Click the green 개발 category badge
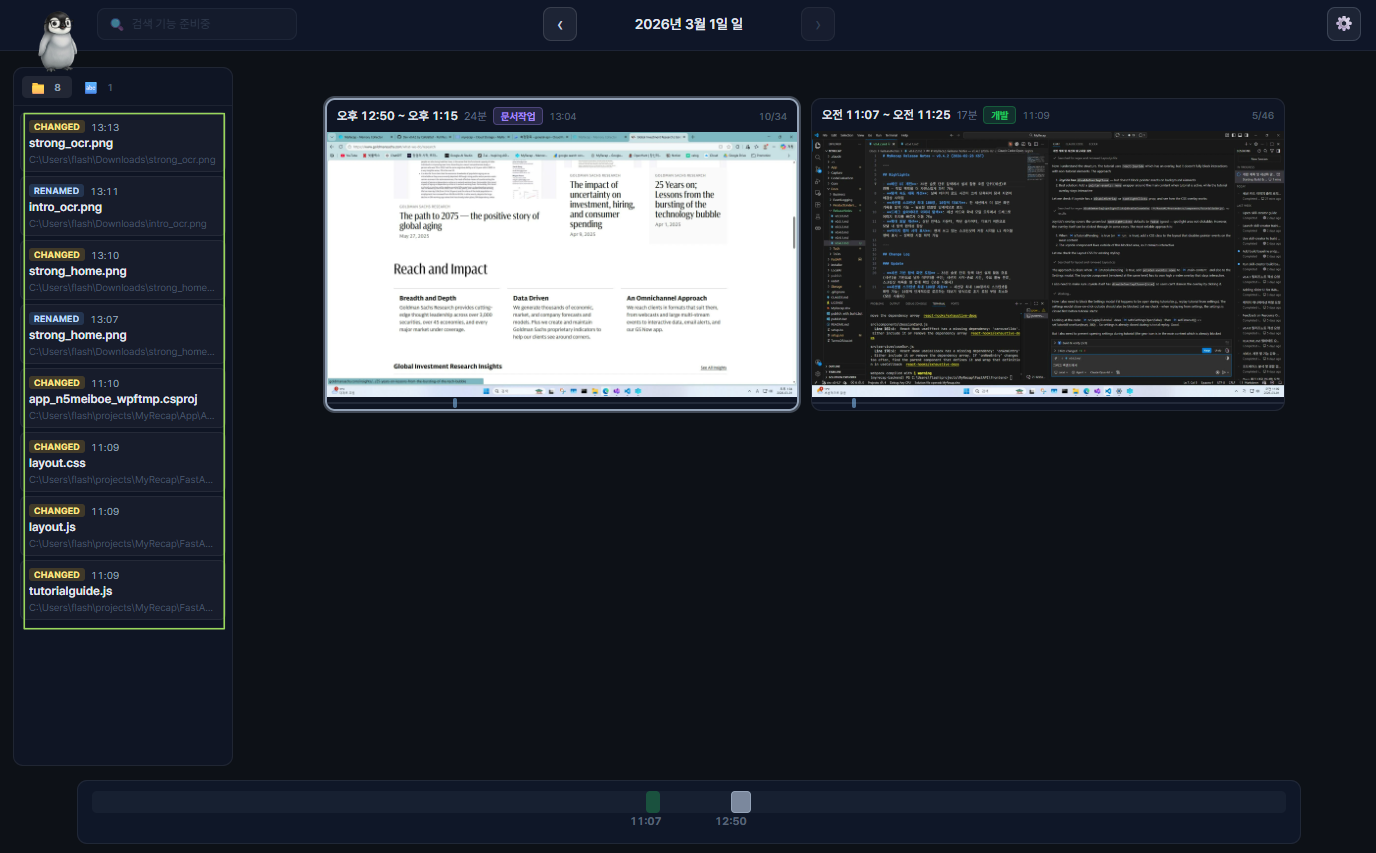 click(x=999, y=116)
